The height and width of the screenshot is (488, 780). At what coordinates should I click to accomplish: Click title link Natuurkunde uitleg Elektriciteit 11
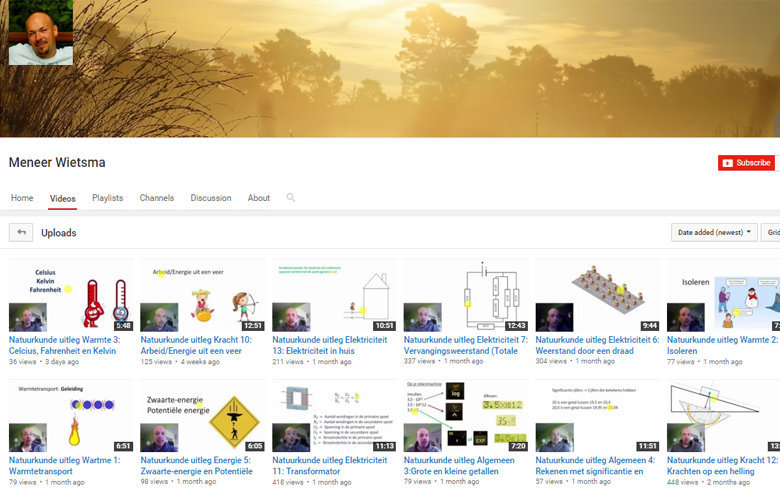[329, 466]
